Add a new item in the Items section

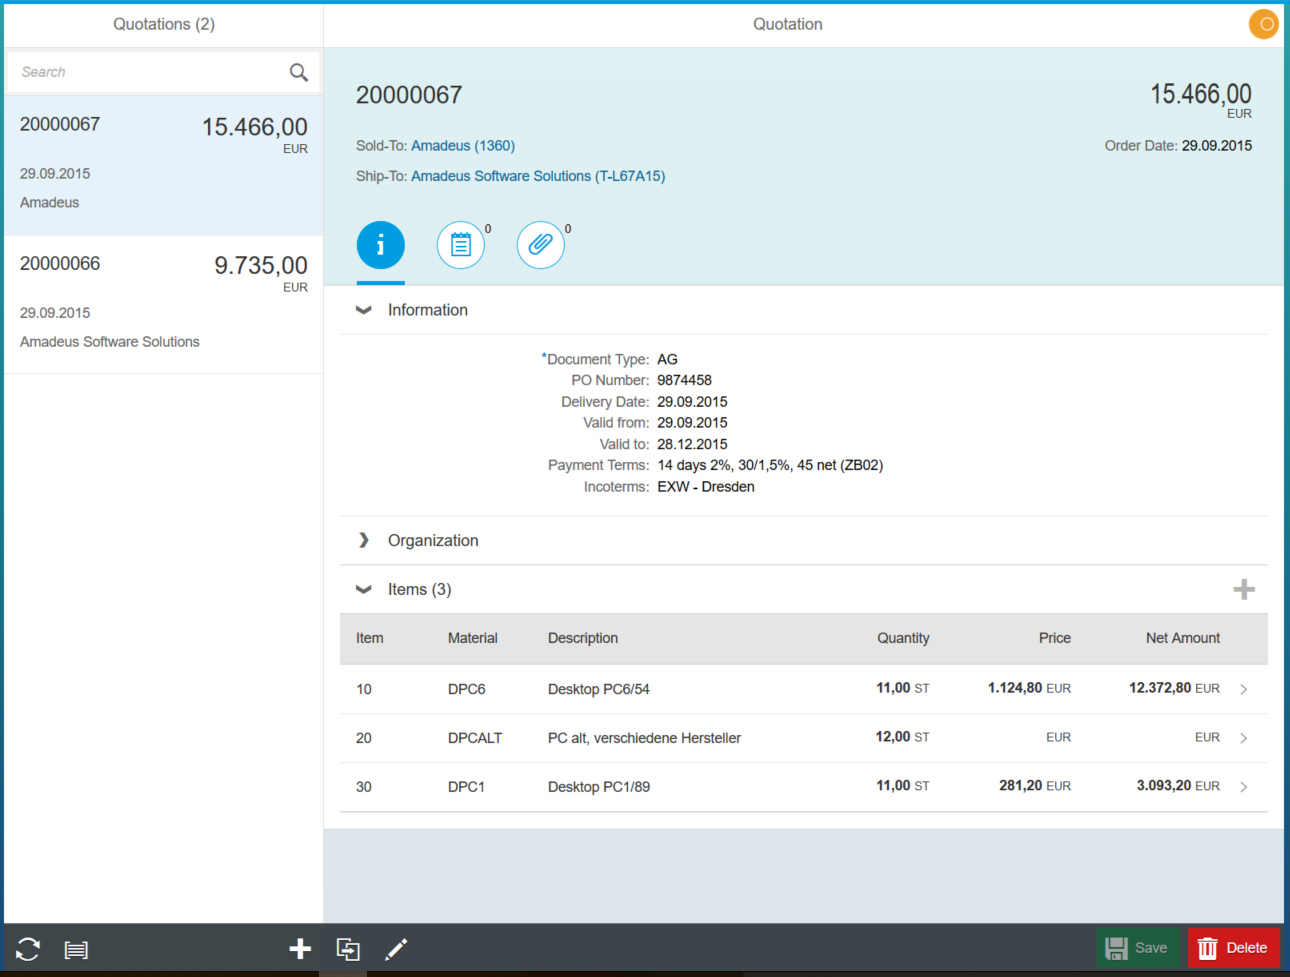pos(1244,589)
